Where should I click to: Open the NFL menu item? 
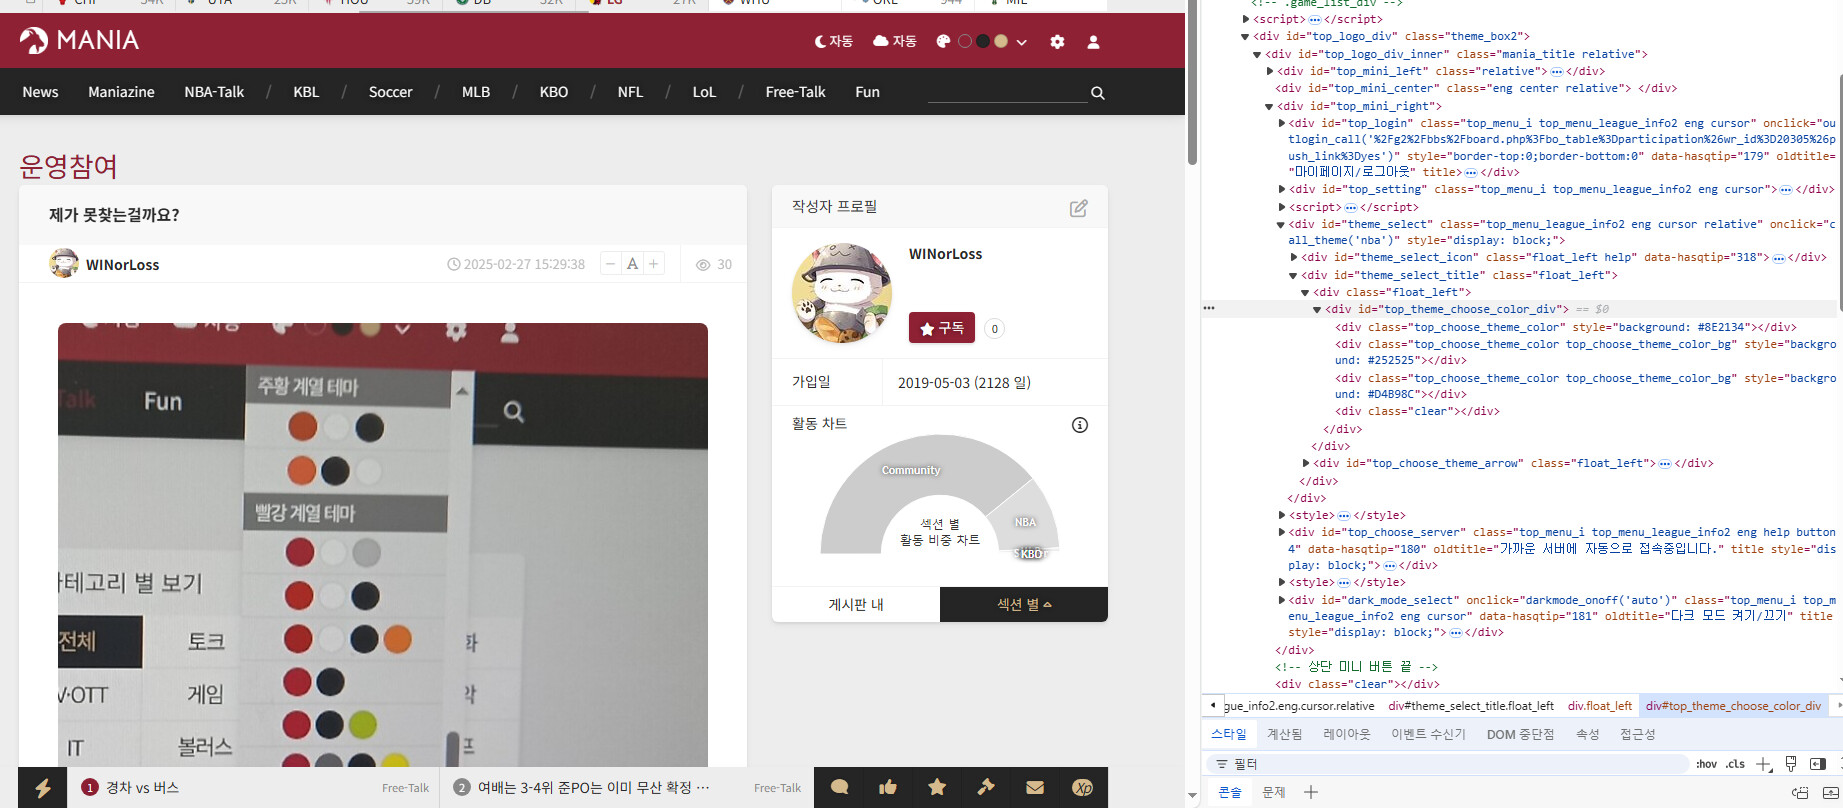pyautogui.click(x=630, y=92)
